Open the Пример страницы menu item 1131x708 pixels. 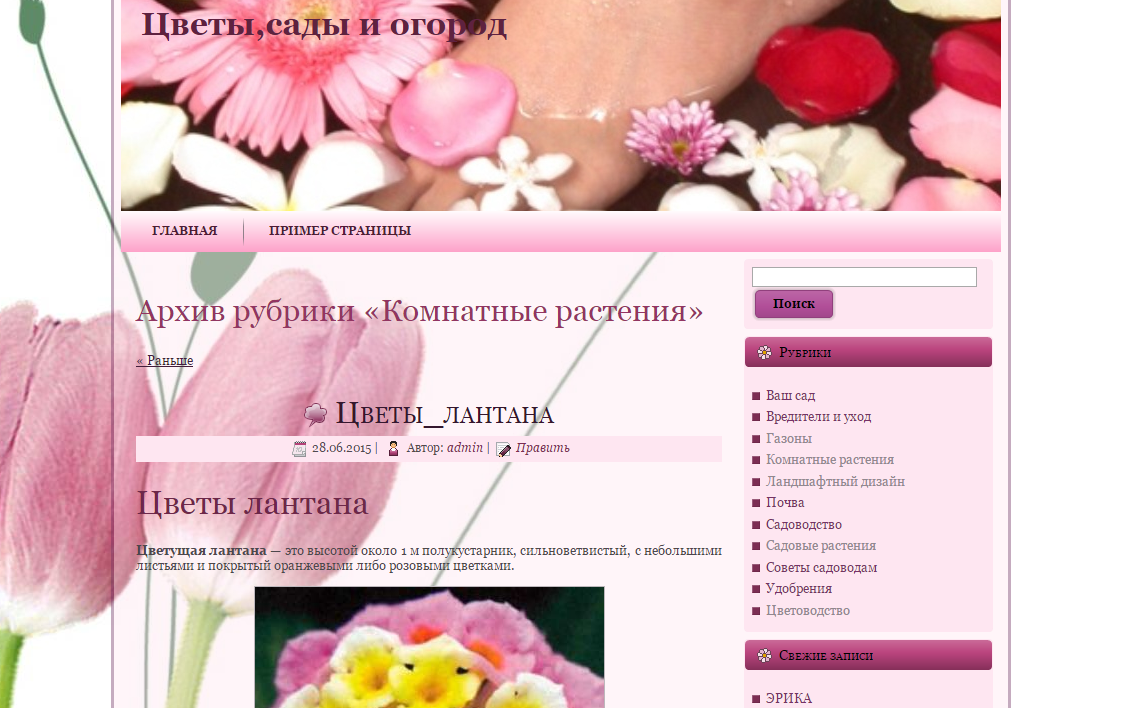(x=340, y=231)
